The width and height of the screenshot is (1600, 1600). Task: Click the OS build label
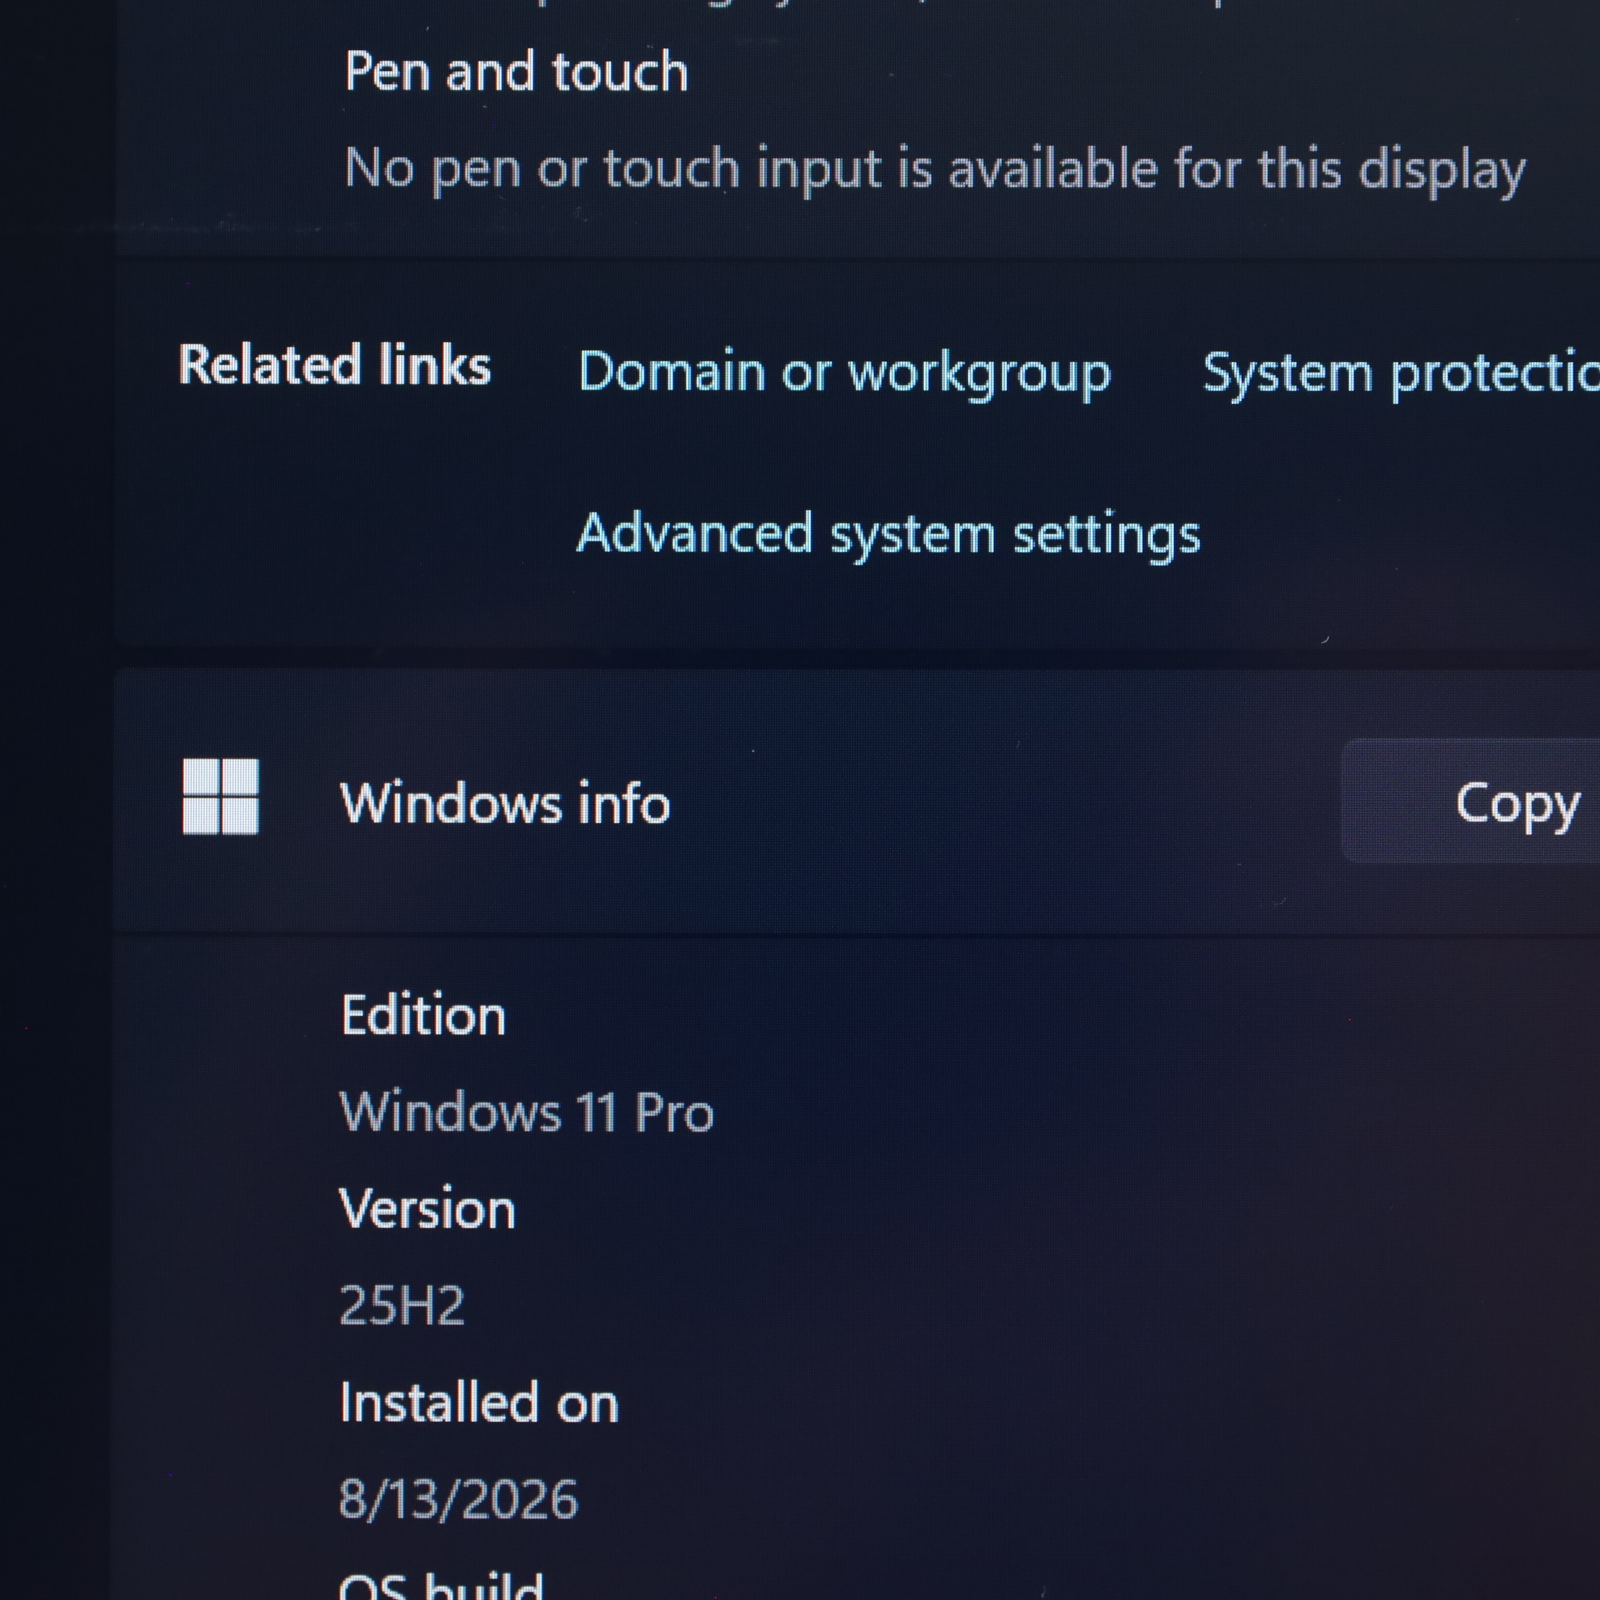click(x=441, y=1585)
